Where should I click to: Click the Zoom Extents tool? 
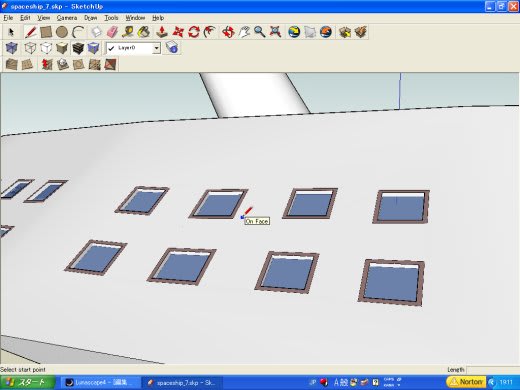click(275, 32)
